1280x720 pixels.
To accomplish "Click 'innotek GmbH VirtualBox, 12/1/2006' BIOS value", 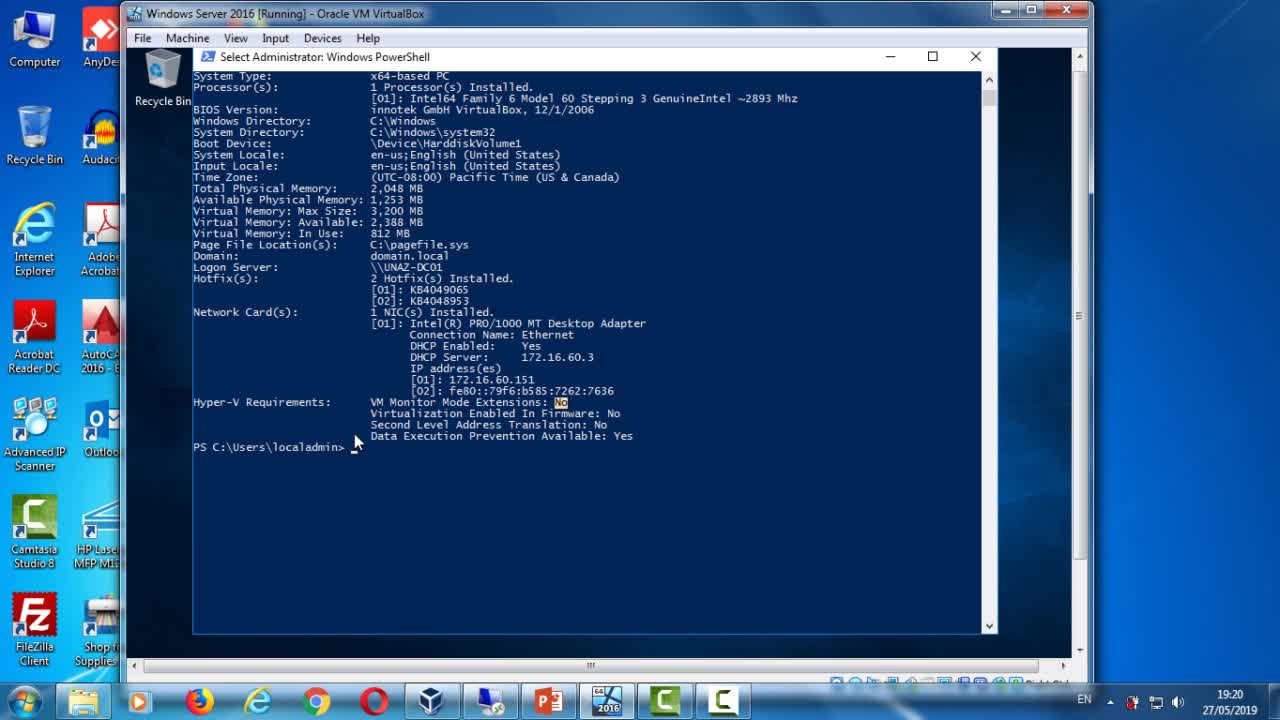I will (482, 110).
